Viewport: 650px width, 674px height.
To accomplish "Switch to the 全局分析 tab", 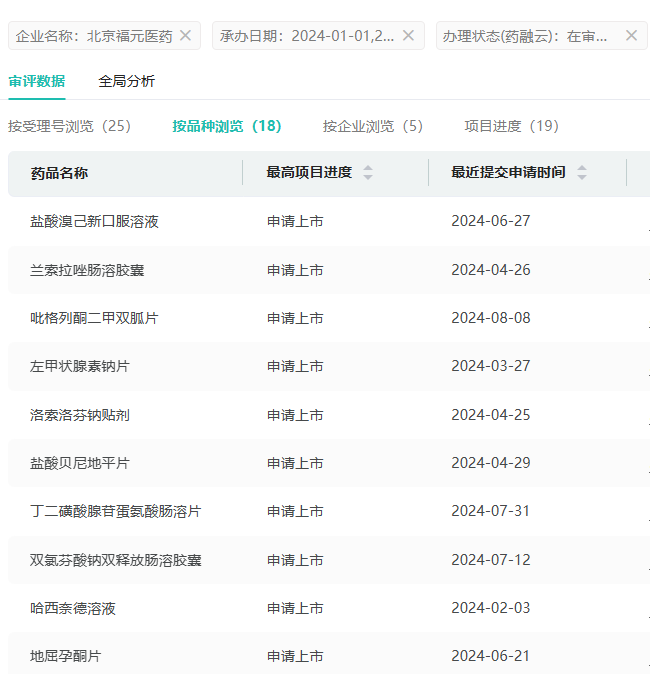I will pyautogui.click(x=126, y=81).
